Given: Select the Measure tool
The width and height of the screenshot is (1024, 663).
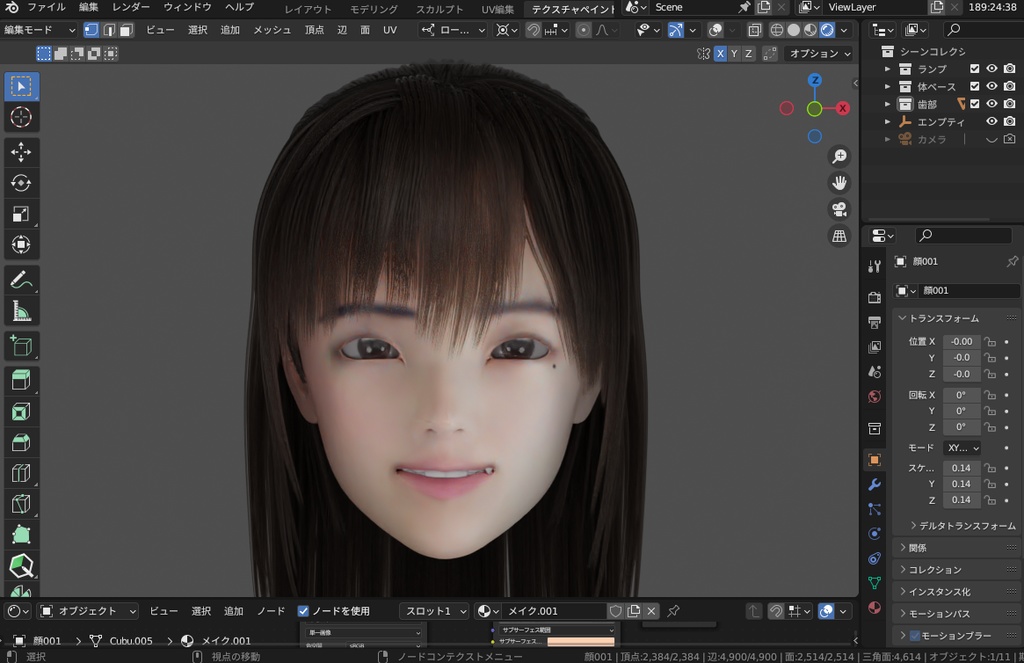Looking at the screenshot, I should [22, 311].
